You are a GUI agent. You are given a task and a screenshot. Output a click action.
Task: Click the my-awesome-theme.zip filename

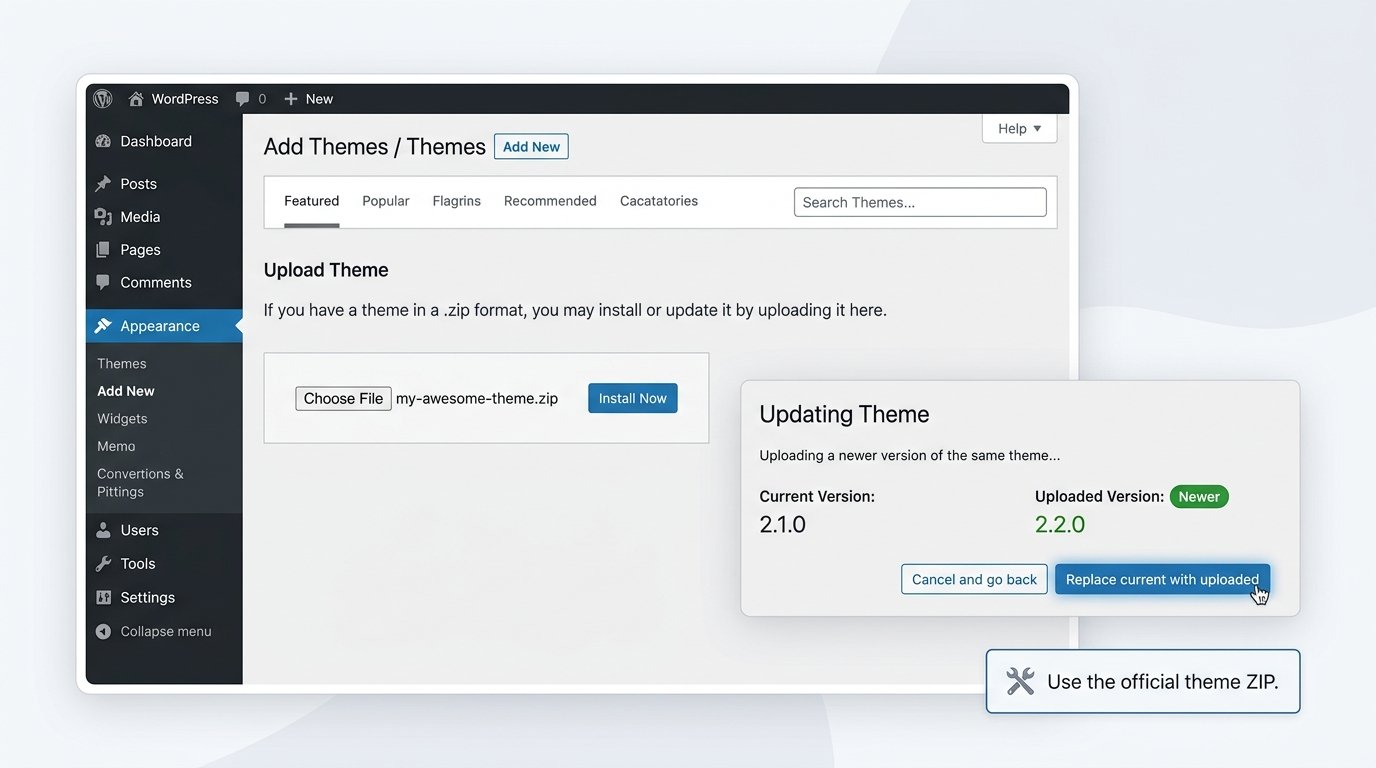(x=477, y=399)
